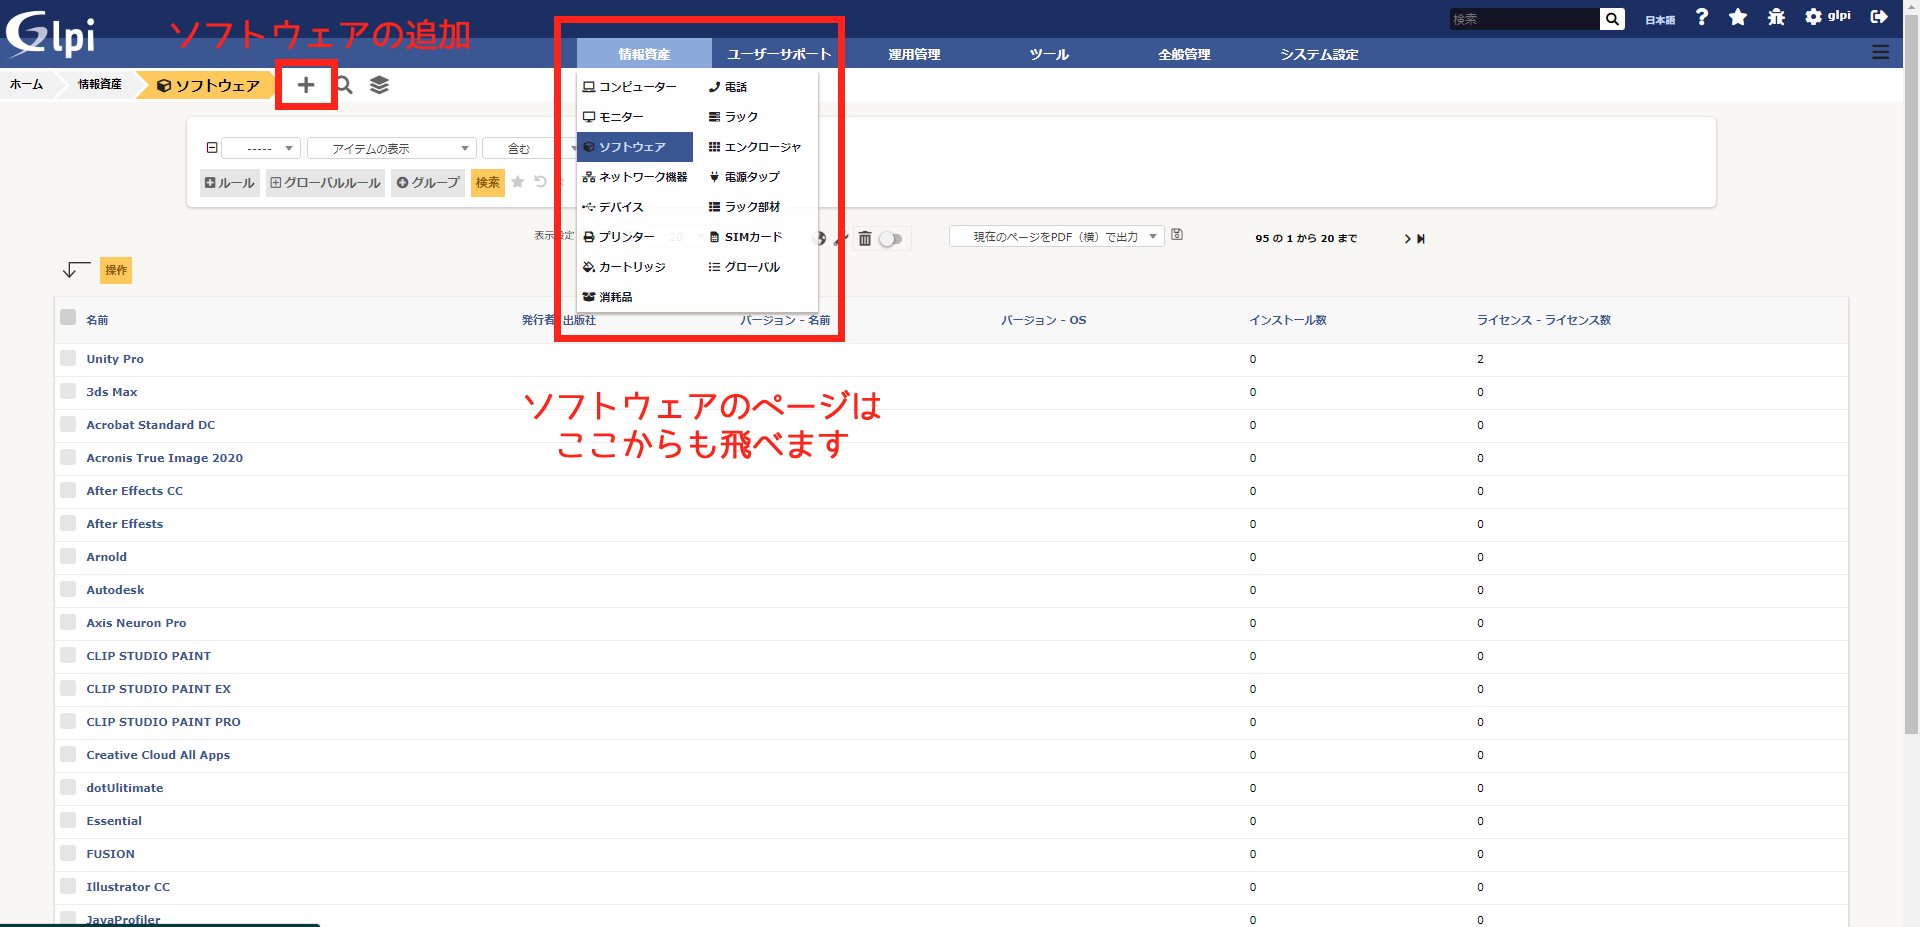Click the help question mark icon
The height and width of the screenshot is (927, 1920).
(x=1702, y=17)
